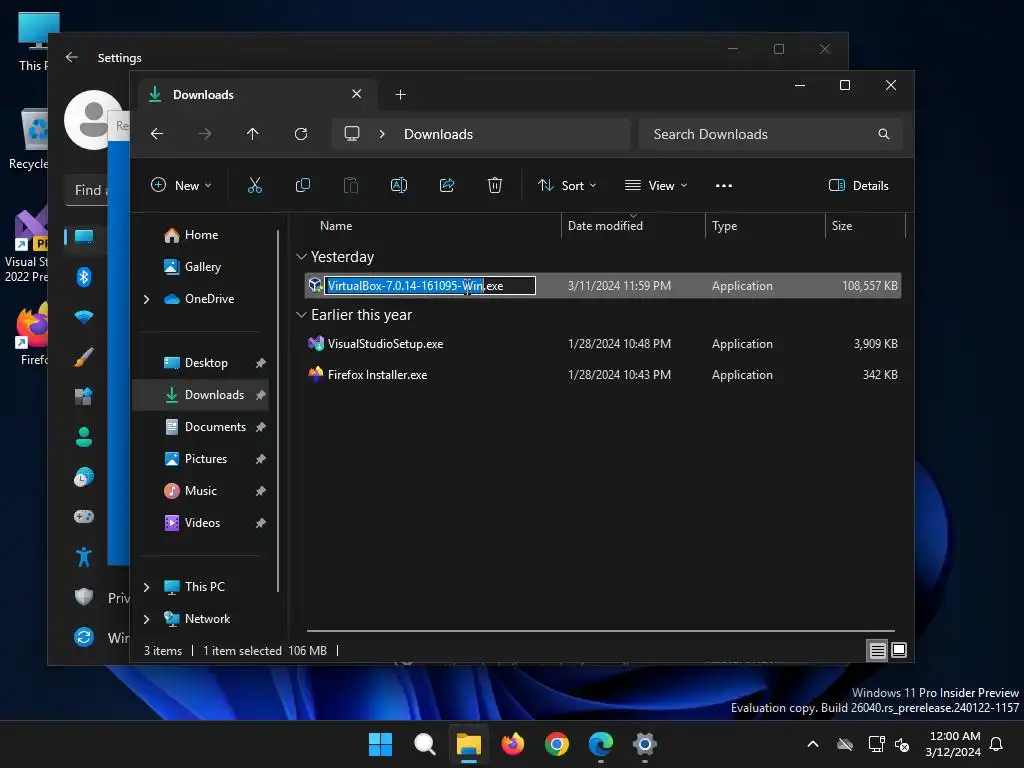1024x768 pixels.
Task: Click the Share icon in toolbar
Action: pos(447,185)
